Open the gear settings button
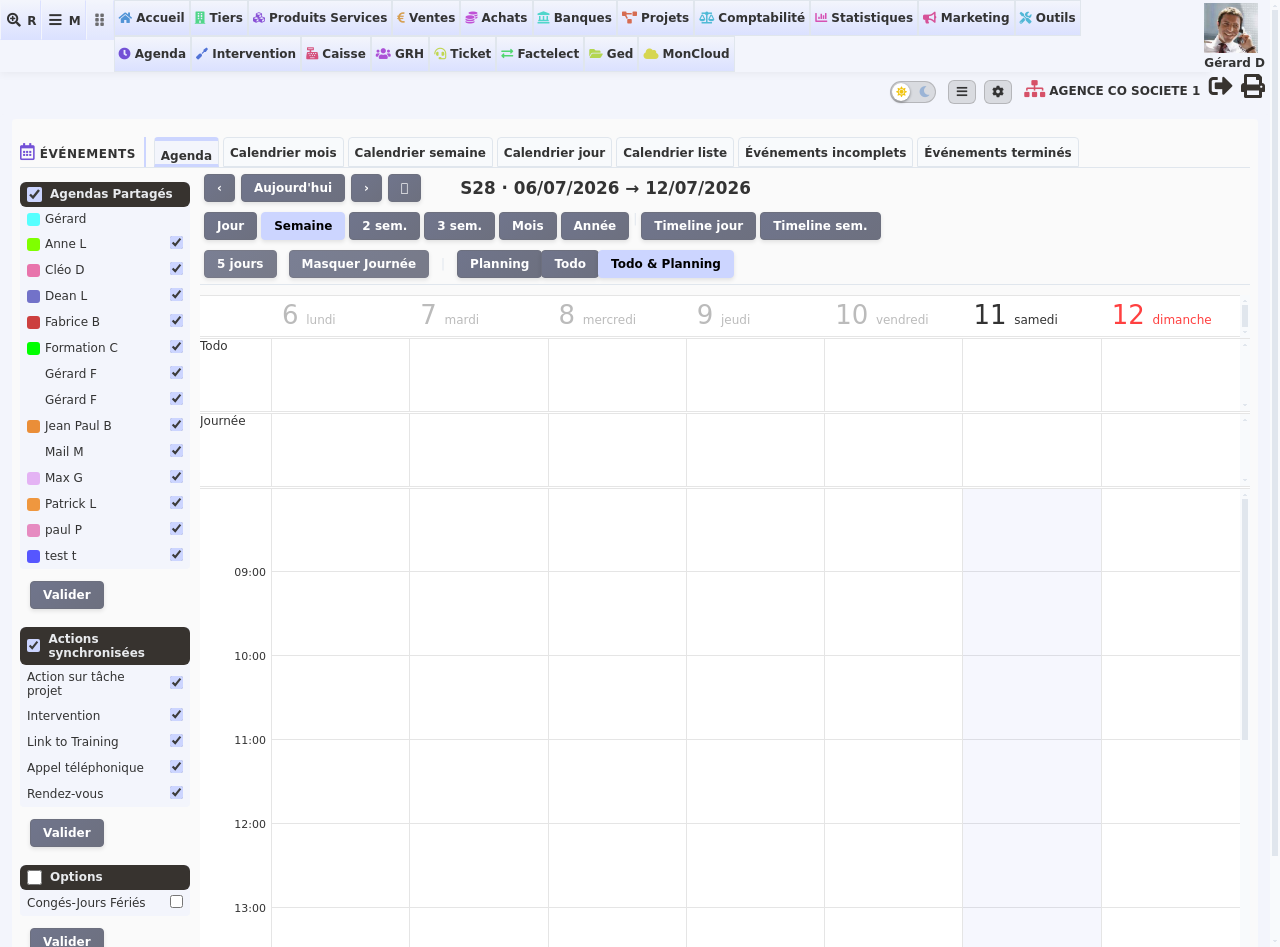Screen dimensions: 1280x947 998,92
